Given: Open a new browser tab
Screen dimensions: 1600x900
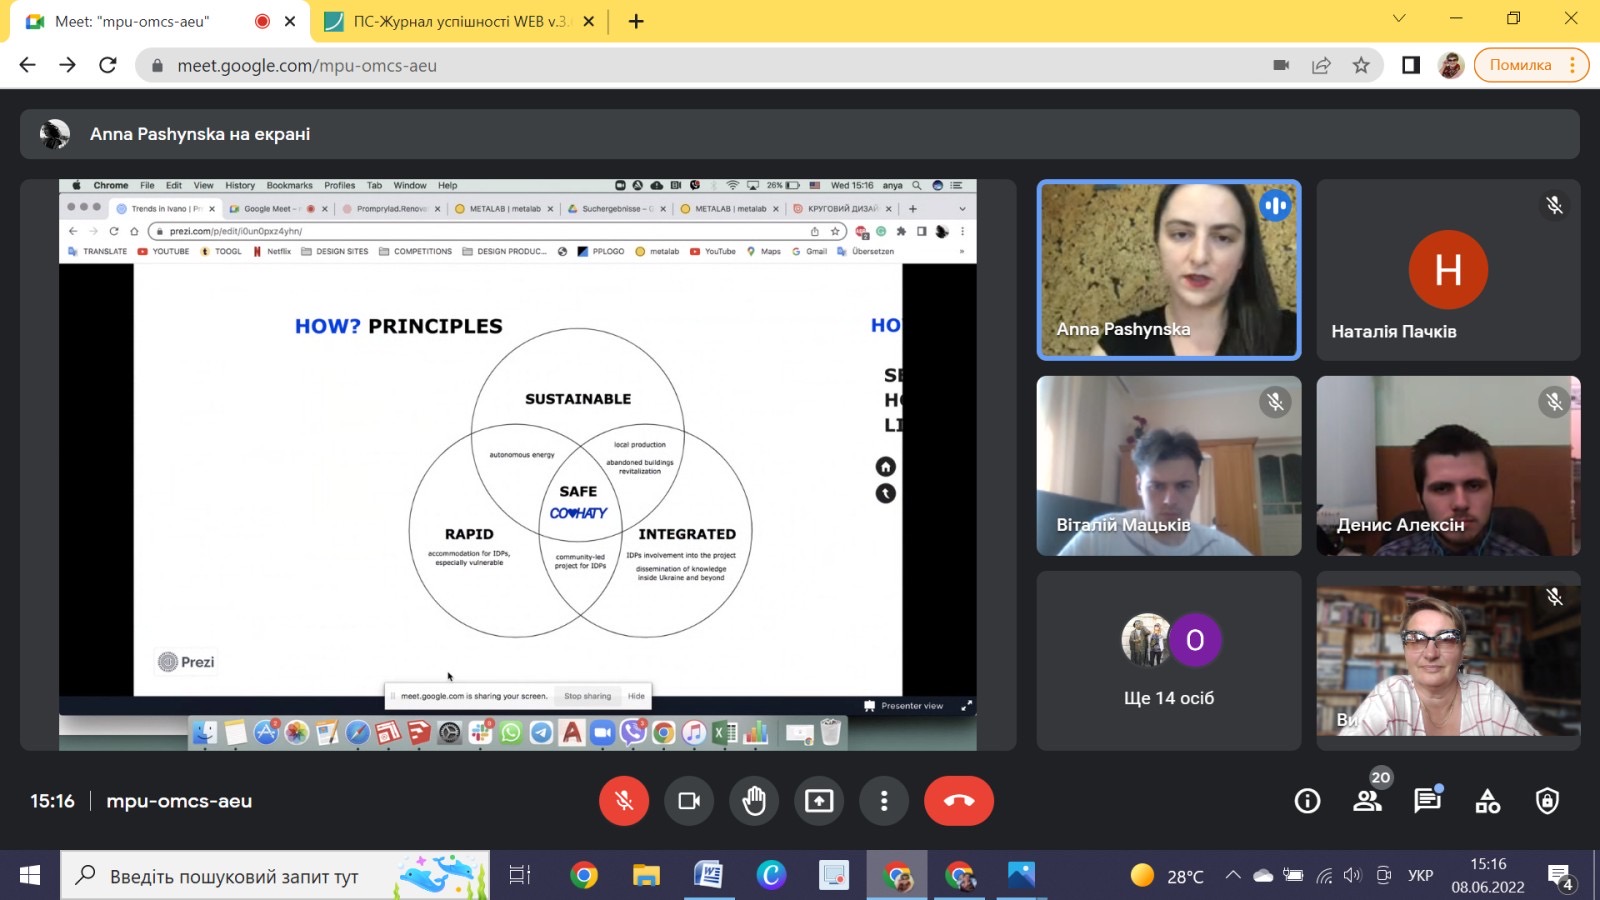Looking at the screenshot, I should pyautogui.click(x=636, y=21).
